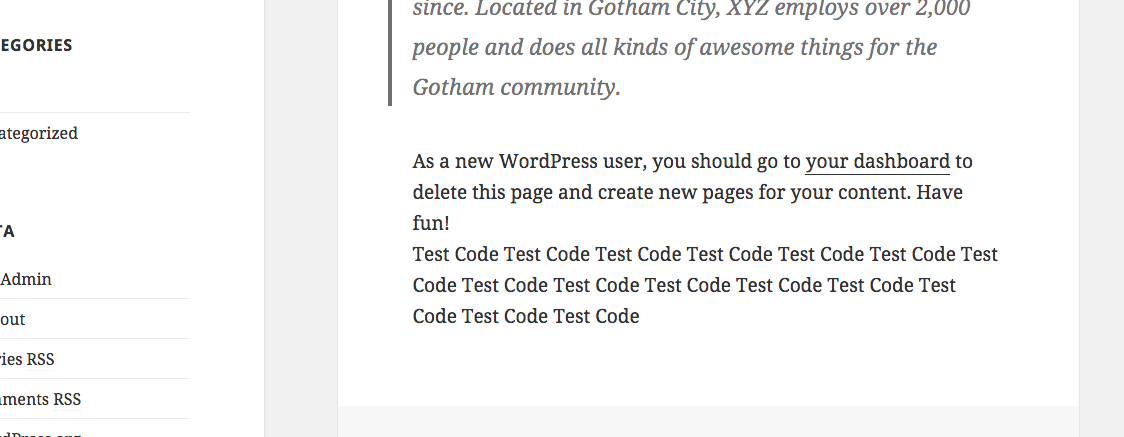
Task: Open the "your dashboard" link
Action: click(x=877, y=161)
